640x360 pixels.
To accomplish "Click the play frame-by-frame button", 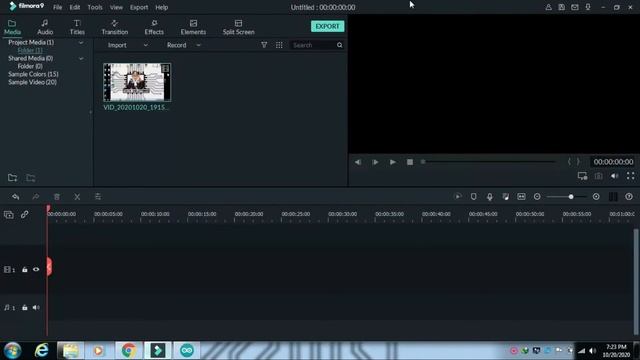I will pos(375,162).
